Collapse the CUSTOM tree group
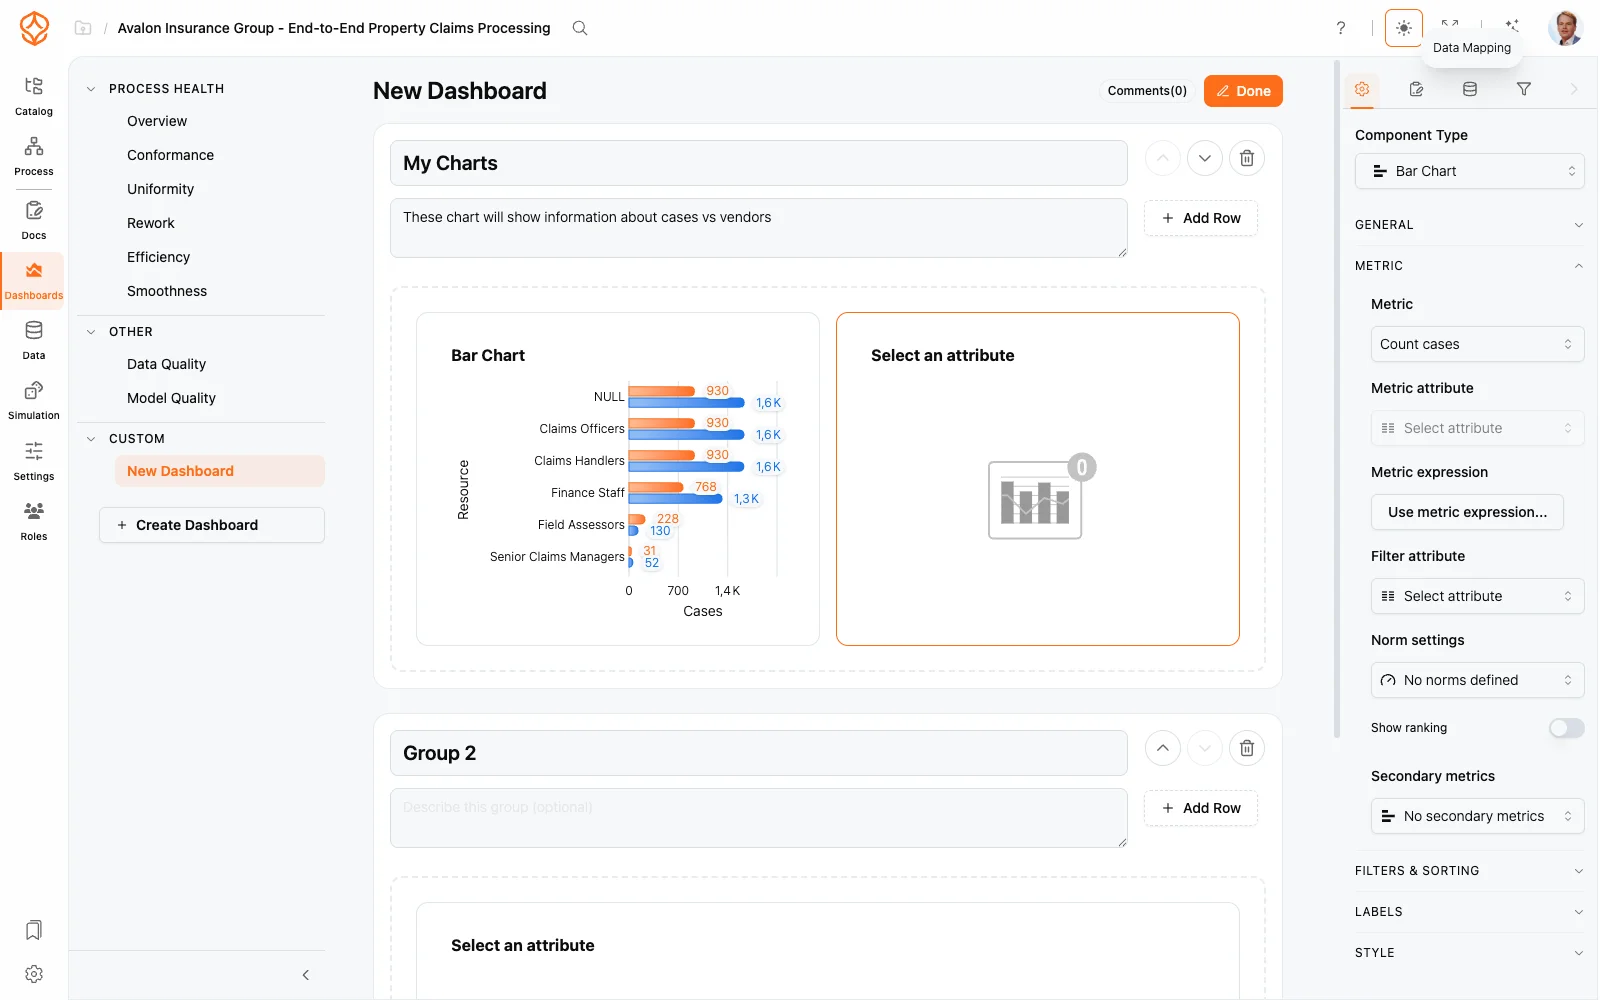The width and height of the screenshot is (1600, 1000). click(91, 439)
